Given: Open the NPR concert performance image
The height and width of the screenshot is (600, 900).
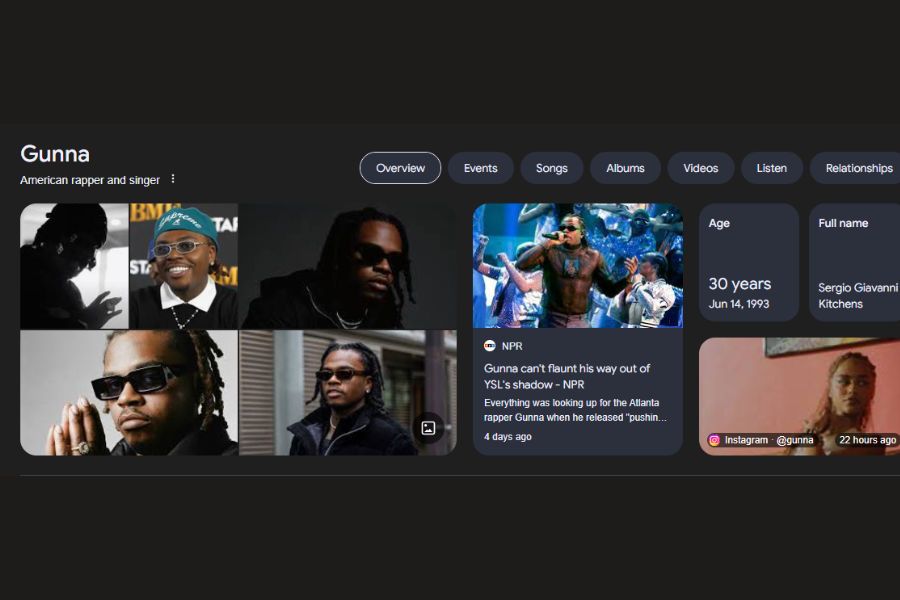Looking at the screenshot, I should click(x=578, y=266).
